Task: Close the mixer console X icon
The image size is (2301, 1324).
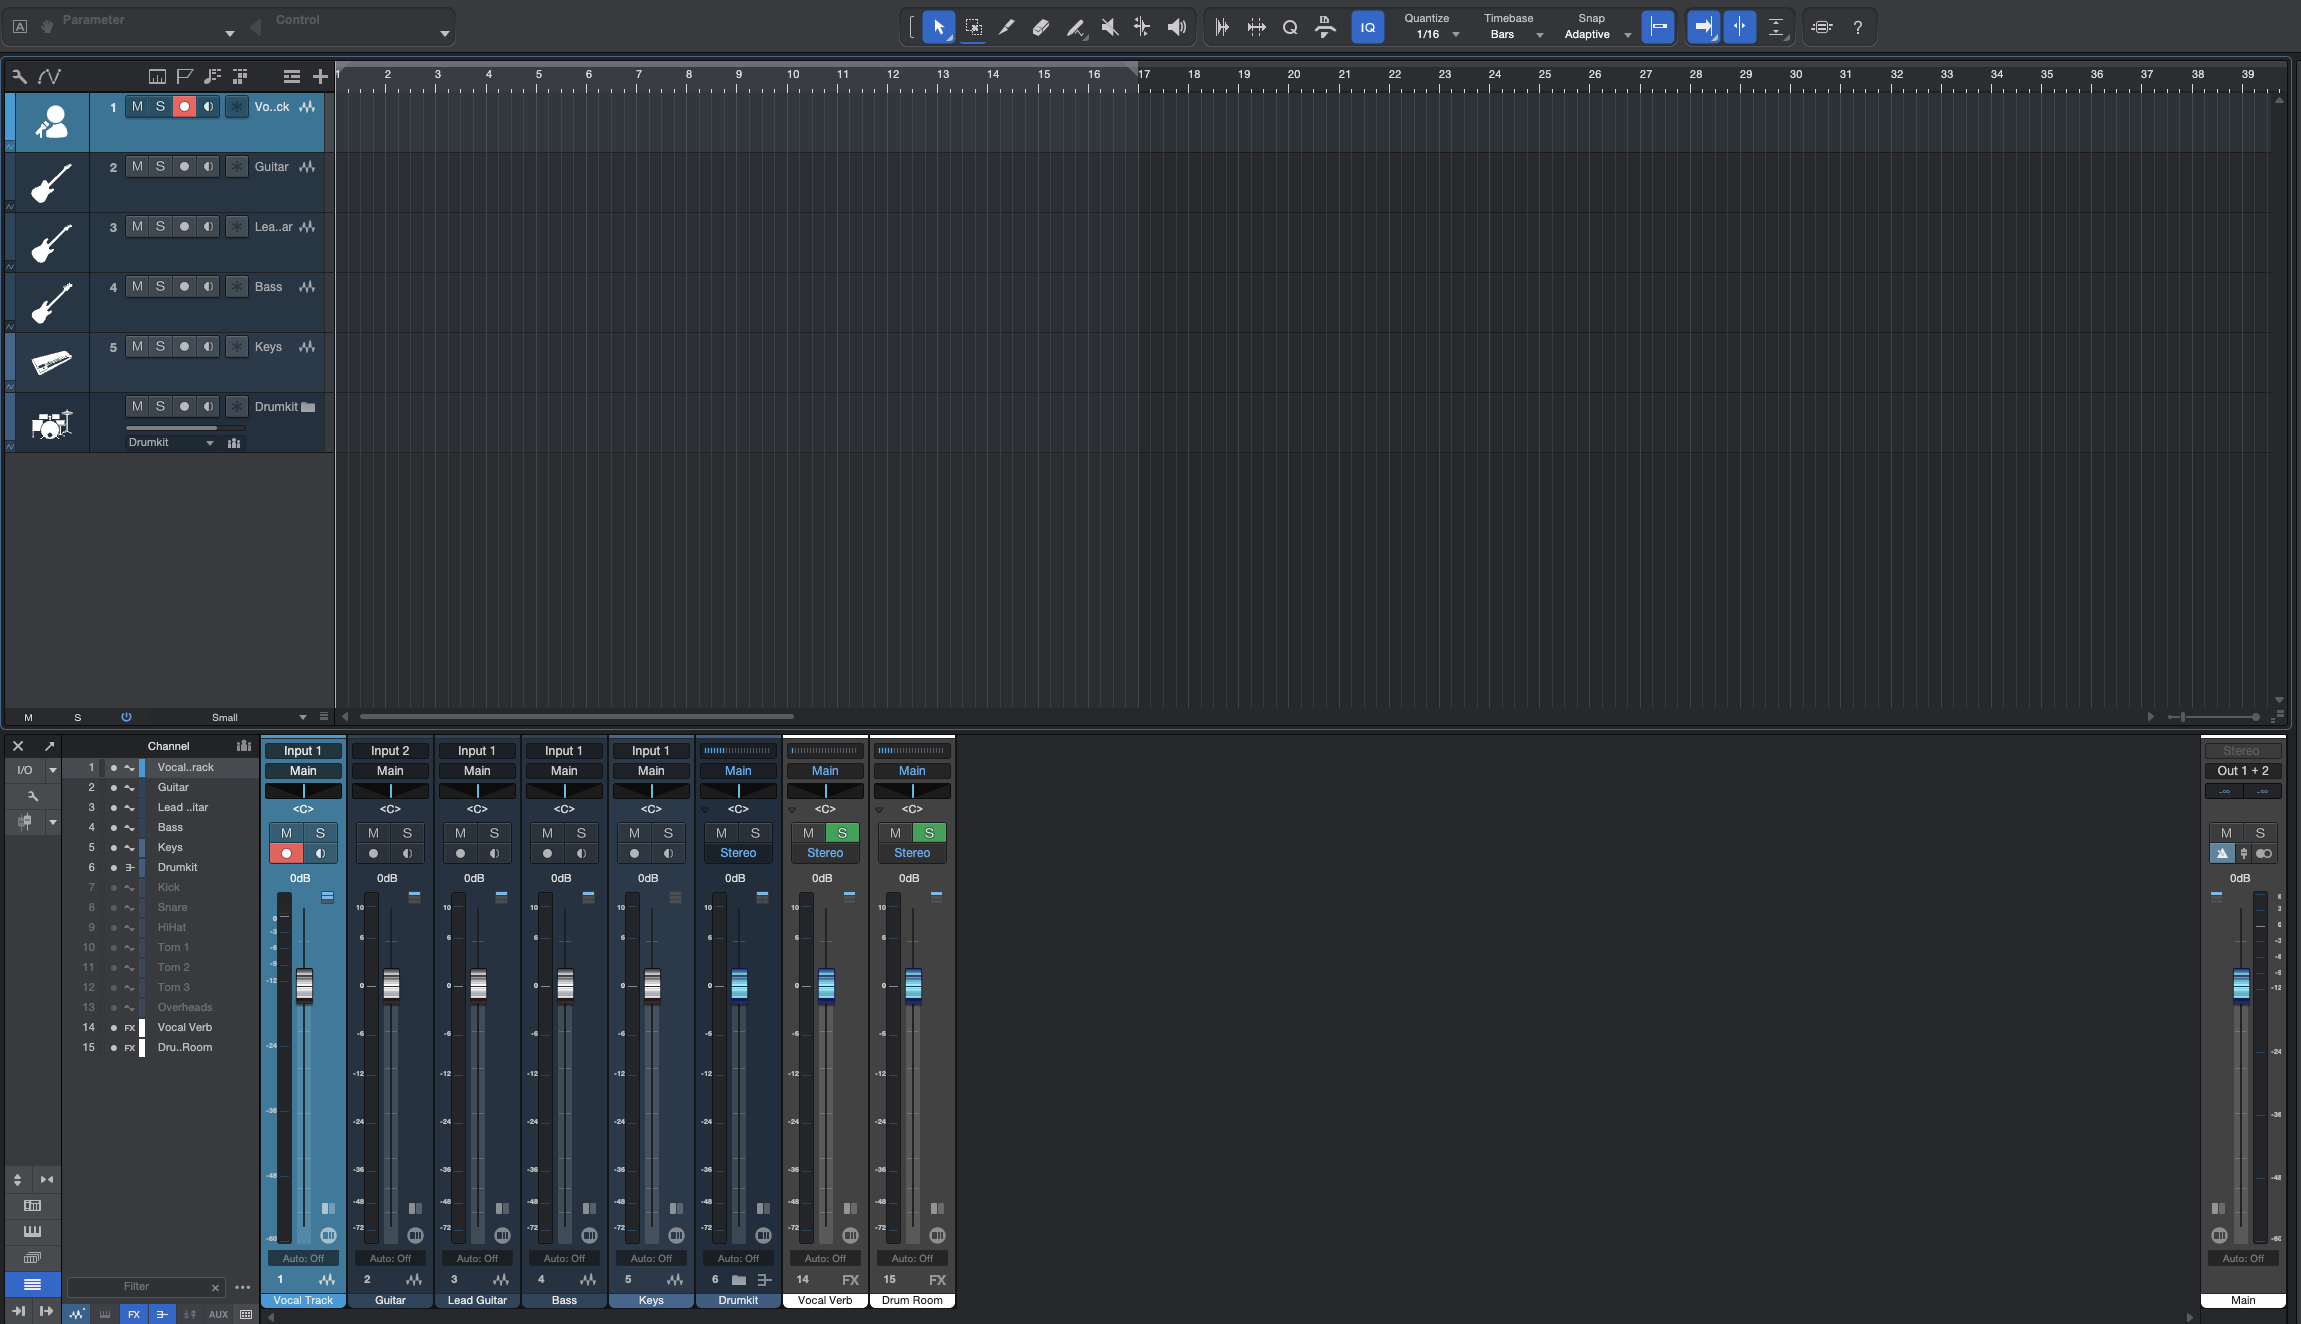Action: tap(18, 746)
